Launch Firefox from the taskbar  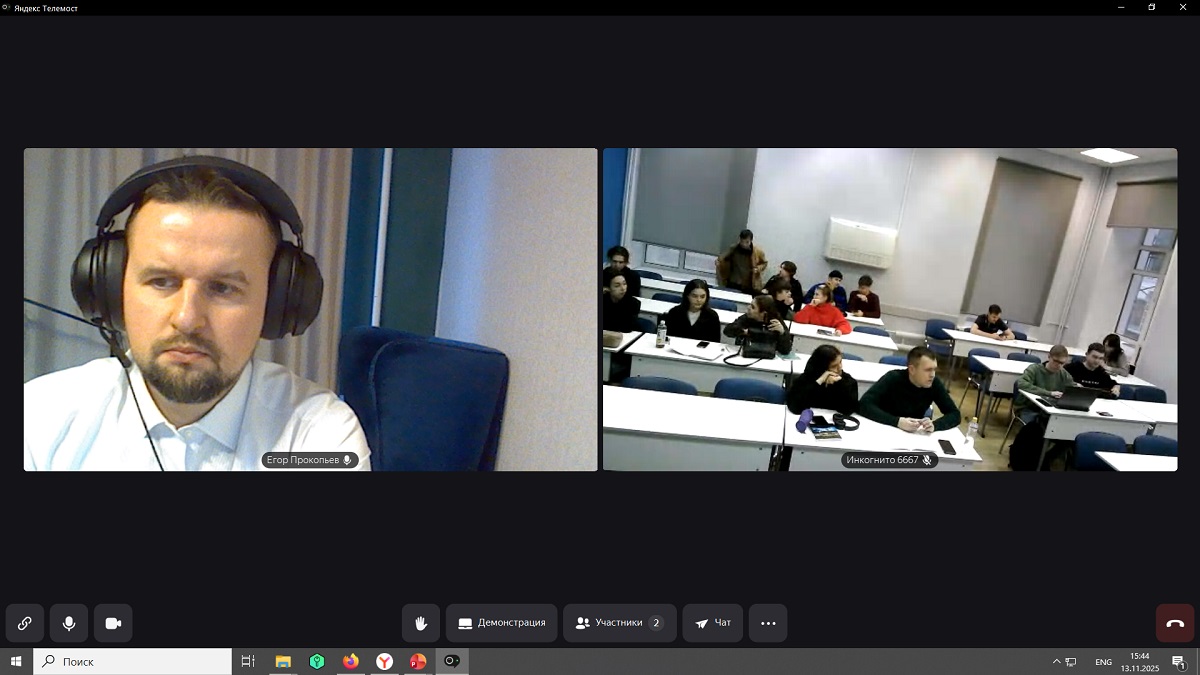point(350,661)
